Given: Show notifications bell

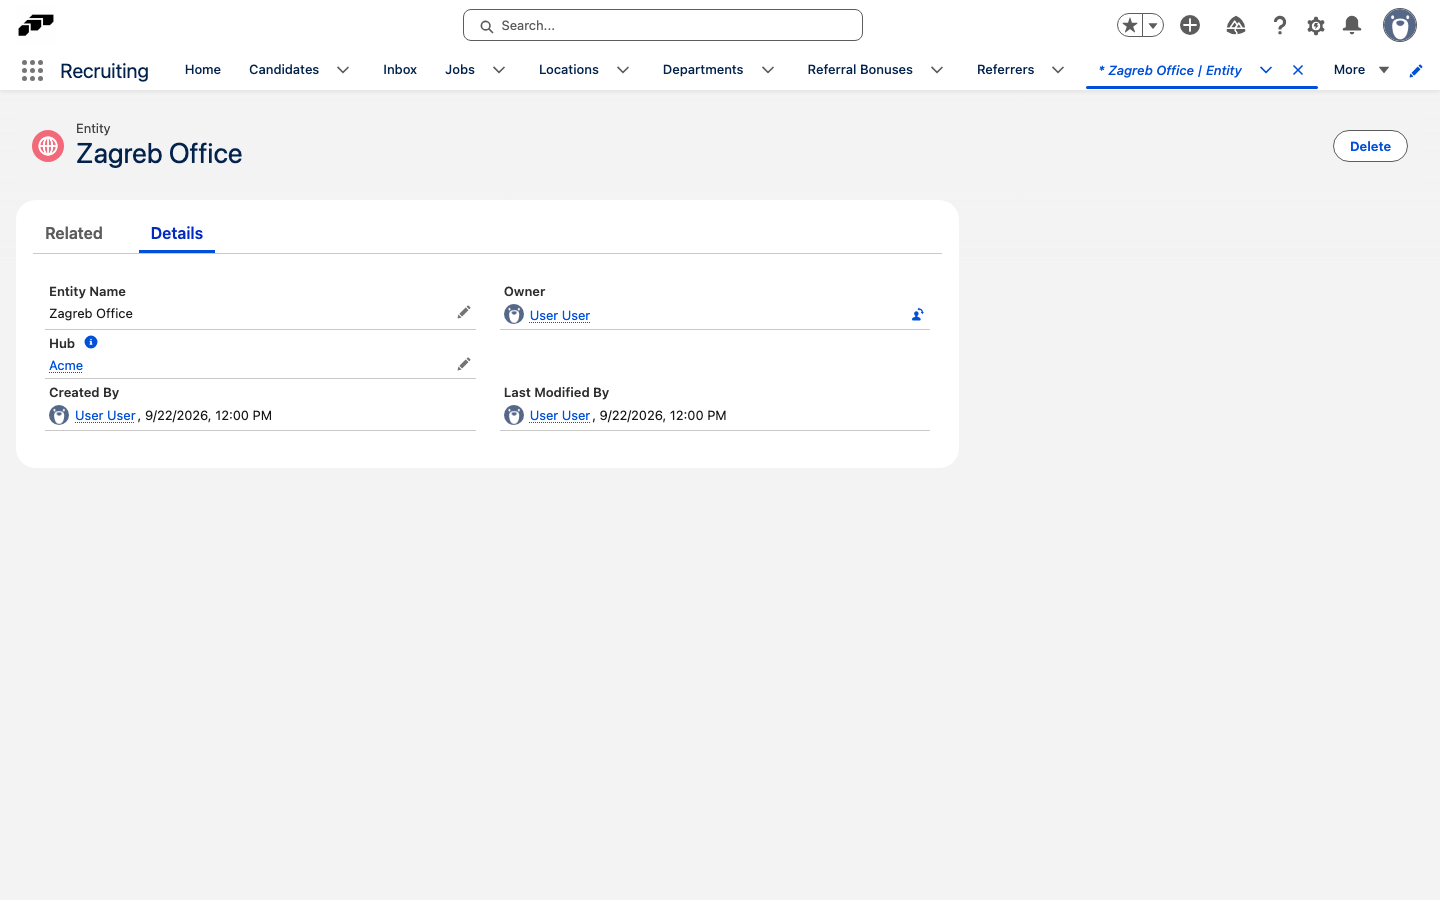Looking at the screenshot, I should coord(1352,25).
